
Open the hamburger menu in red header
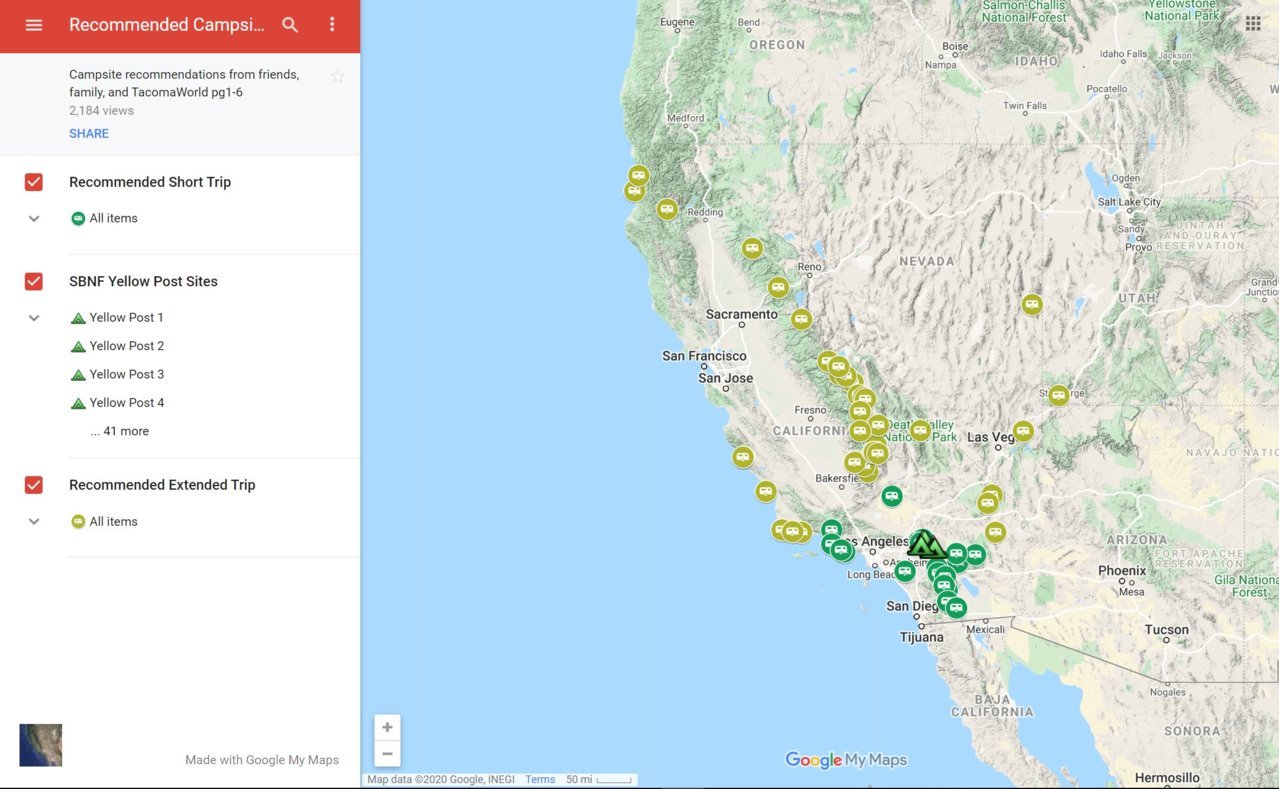34,25
